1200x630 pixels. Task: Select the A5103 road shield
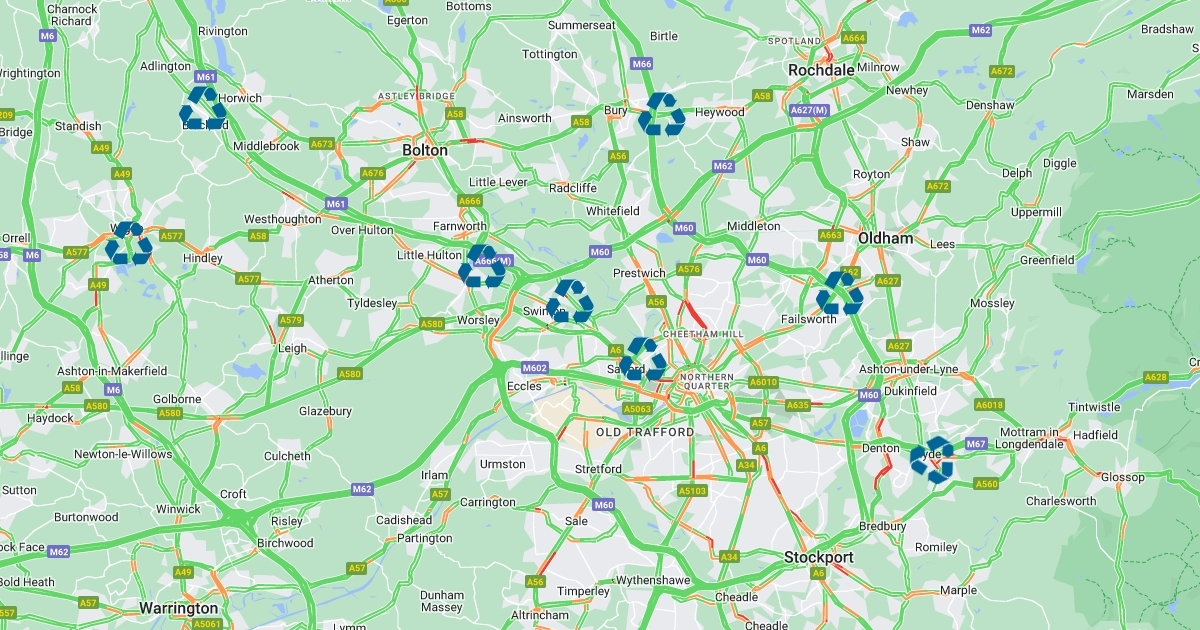pyautogui.click(x=692, y=491)
